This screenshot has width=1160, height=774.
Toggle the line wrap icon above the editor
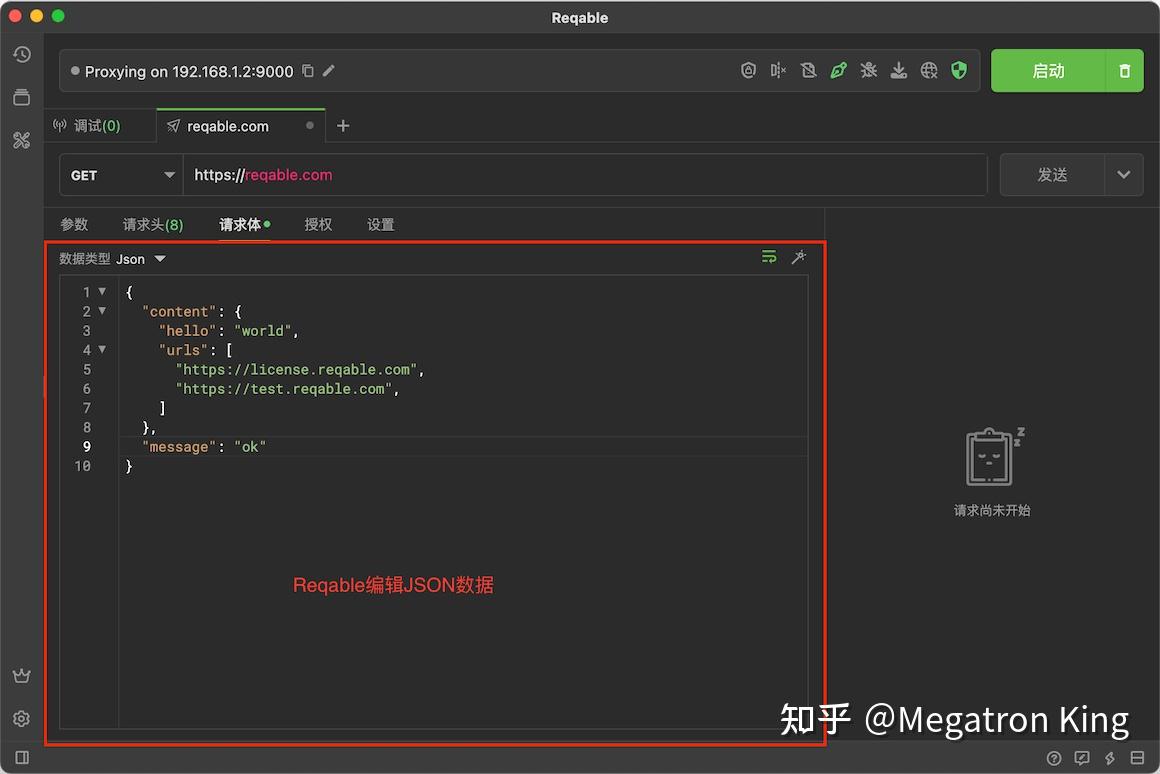pyautogui.click(x=769, y=257)
